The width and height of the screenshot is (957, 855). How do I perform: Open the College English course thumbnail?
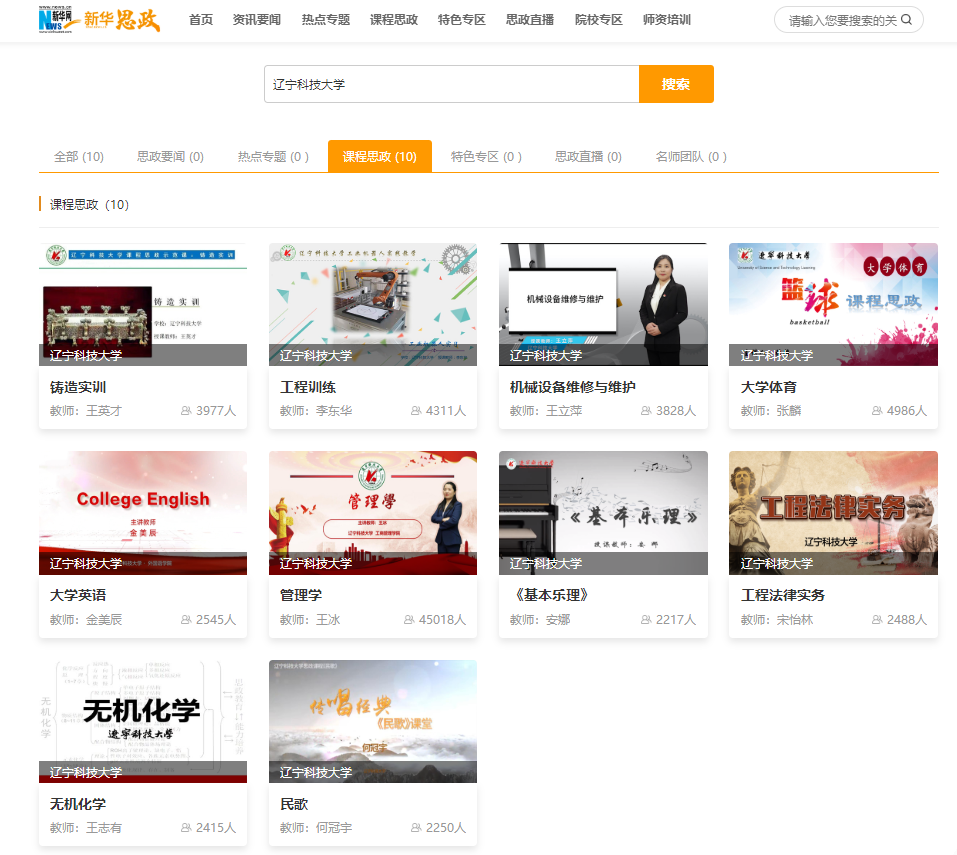pyautogui.click(x=143, y=513)
